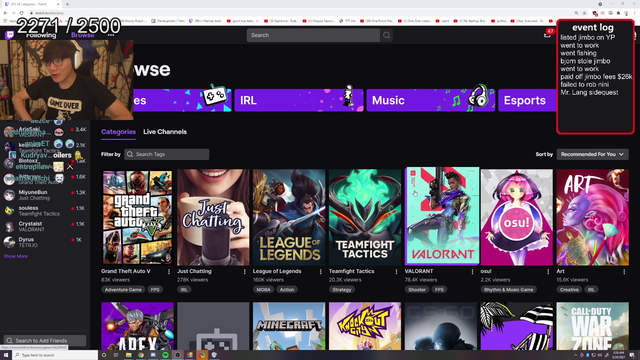Click the search magnifier button
Viewport: 640px width, 360px height.
click(387, 36)
